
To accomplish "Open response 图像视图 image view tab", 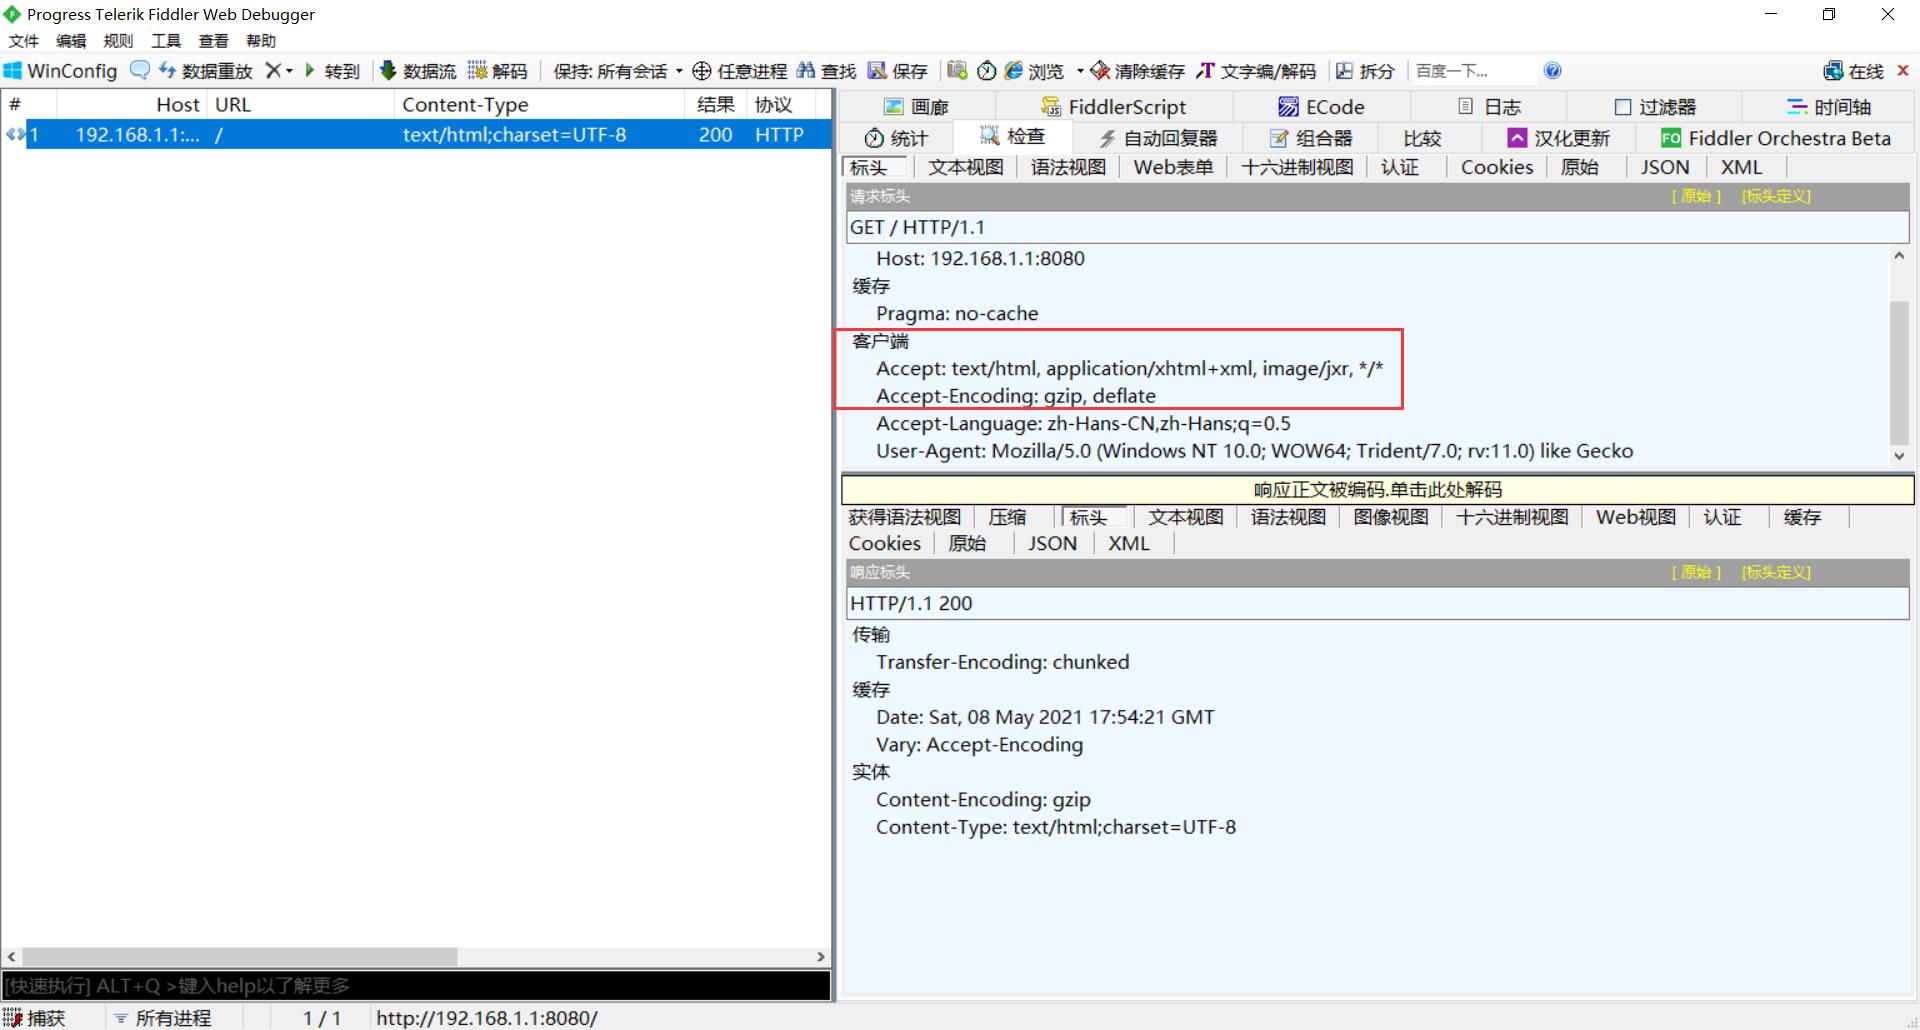I will (x=1391, y=517).
